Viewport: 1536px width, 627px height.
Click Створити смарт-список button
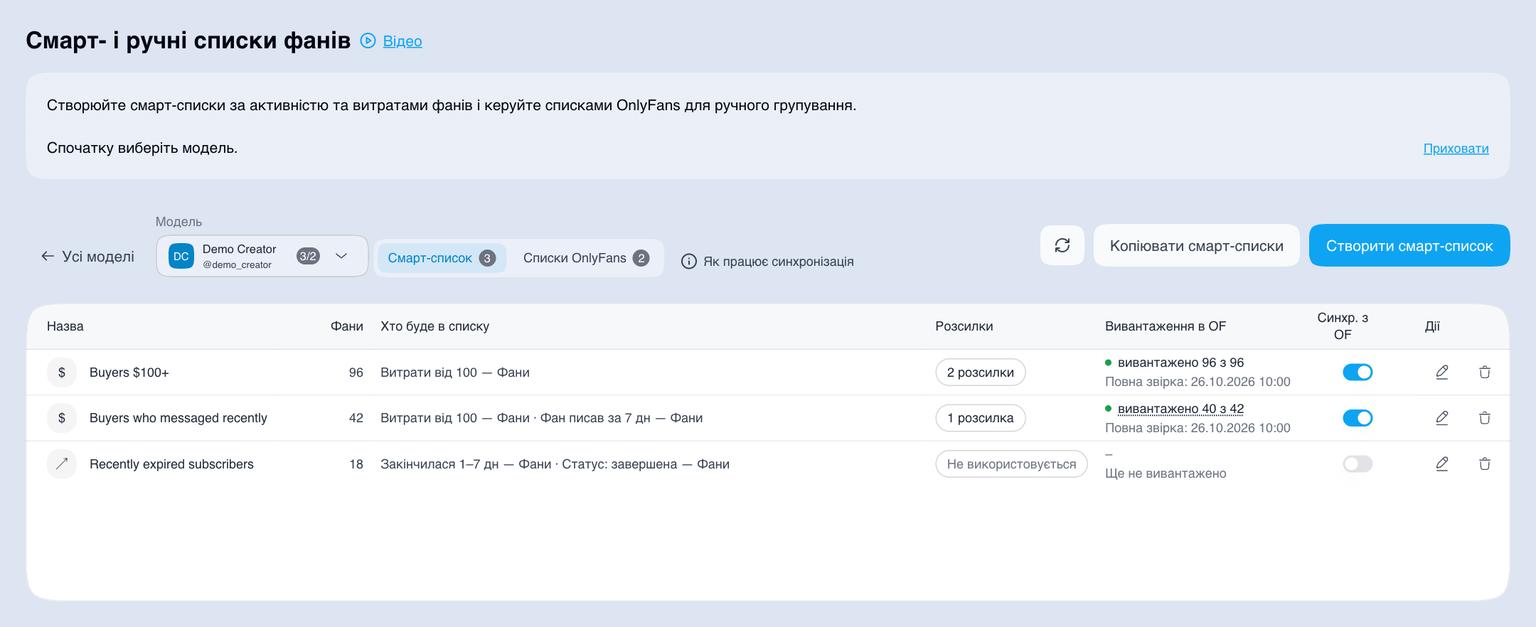[1409, 245]
